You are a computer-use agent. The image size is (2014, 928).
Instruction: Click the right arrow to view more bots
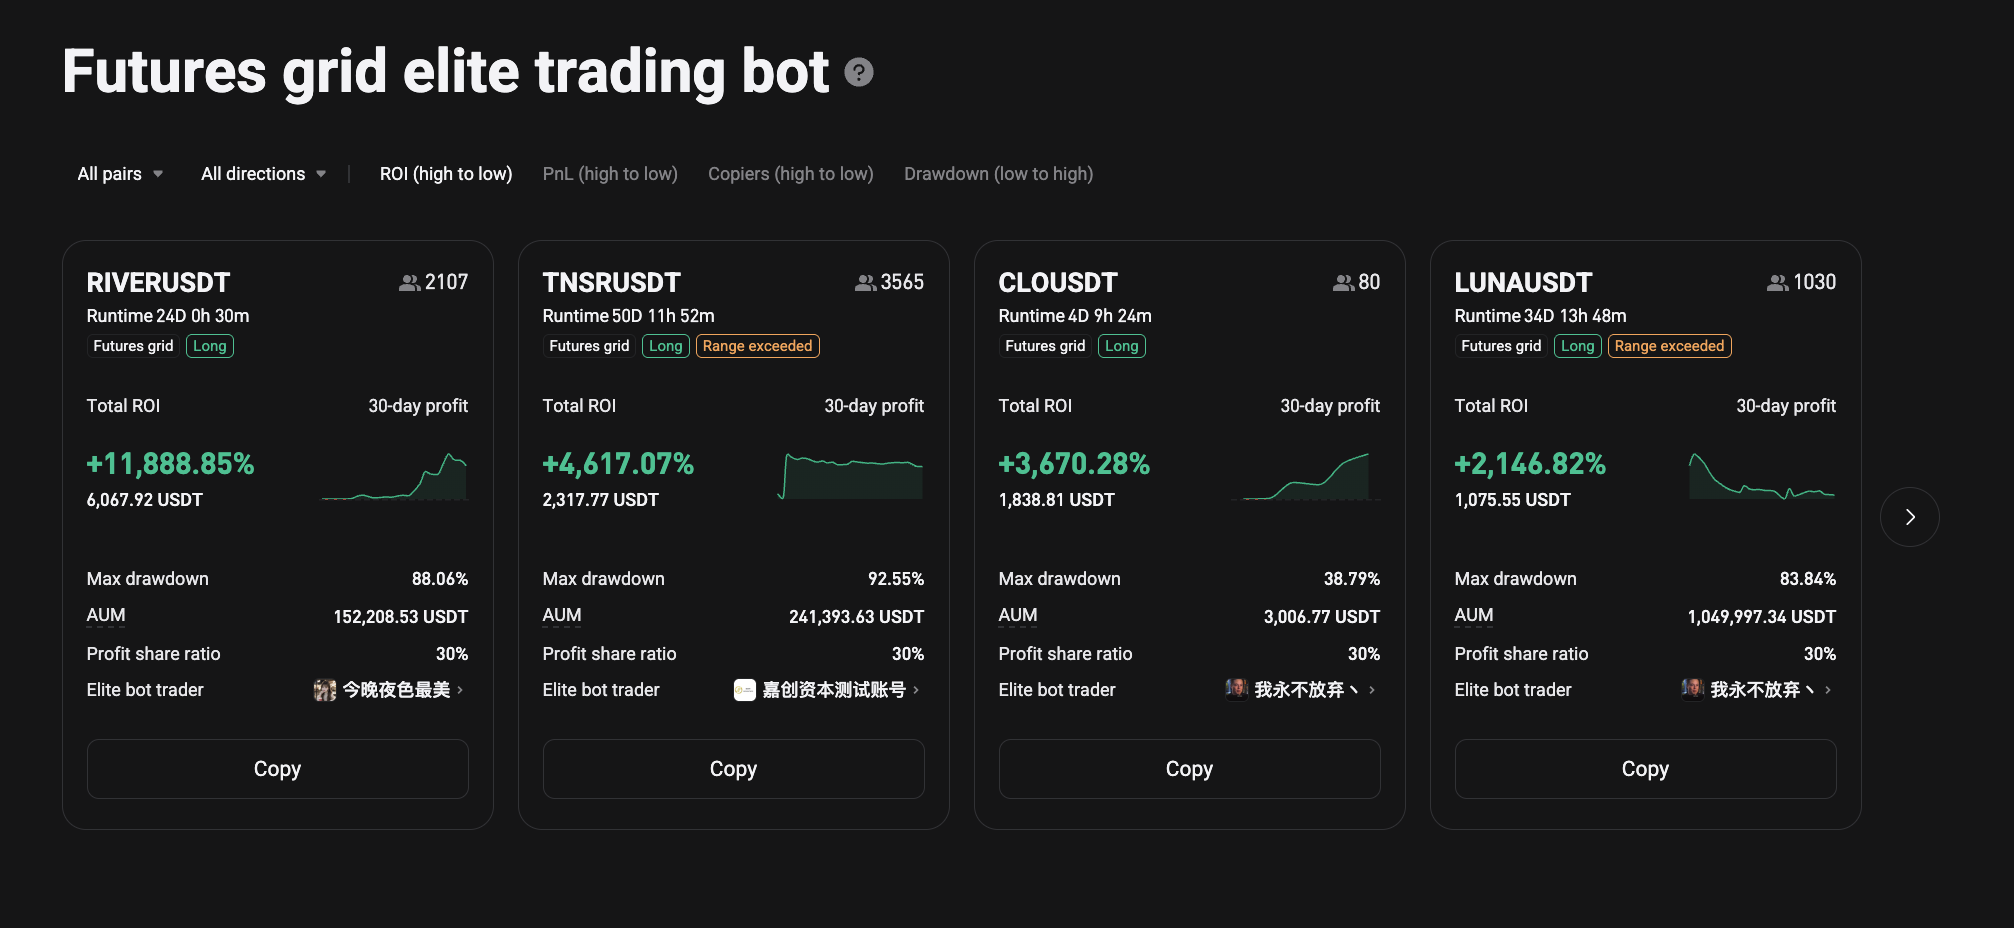tap(1910, 517)
